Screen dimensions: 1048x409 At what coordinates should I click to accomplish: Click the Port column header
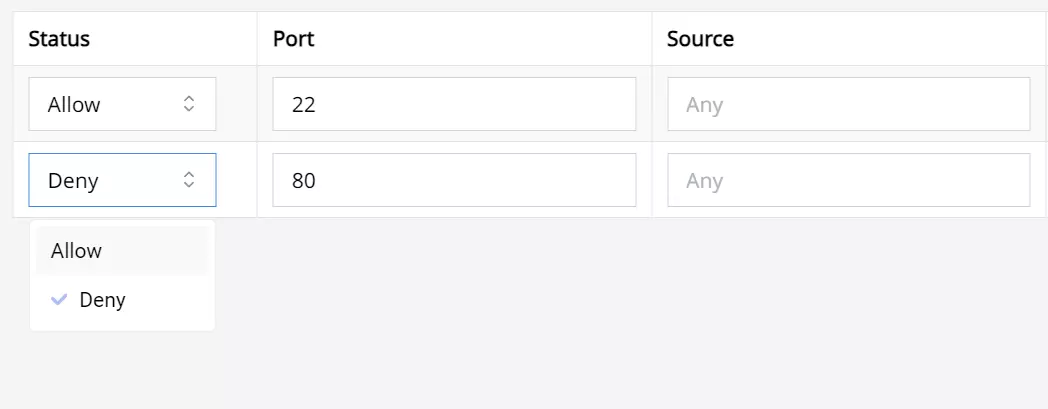tap(294, 39)
